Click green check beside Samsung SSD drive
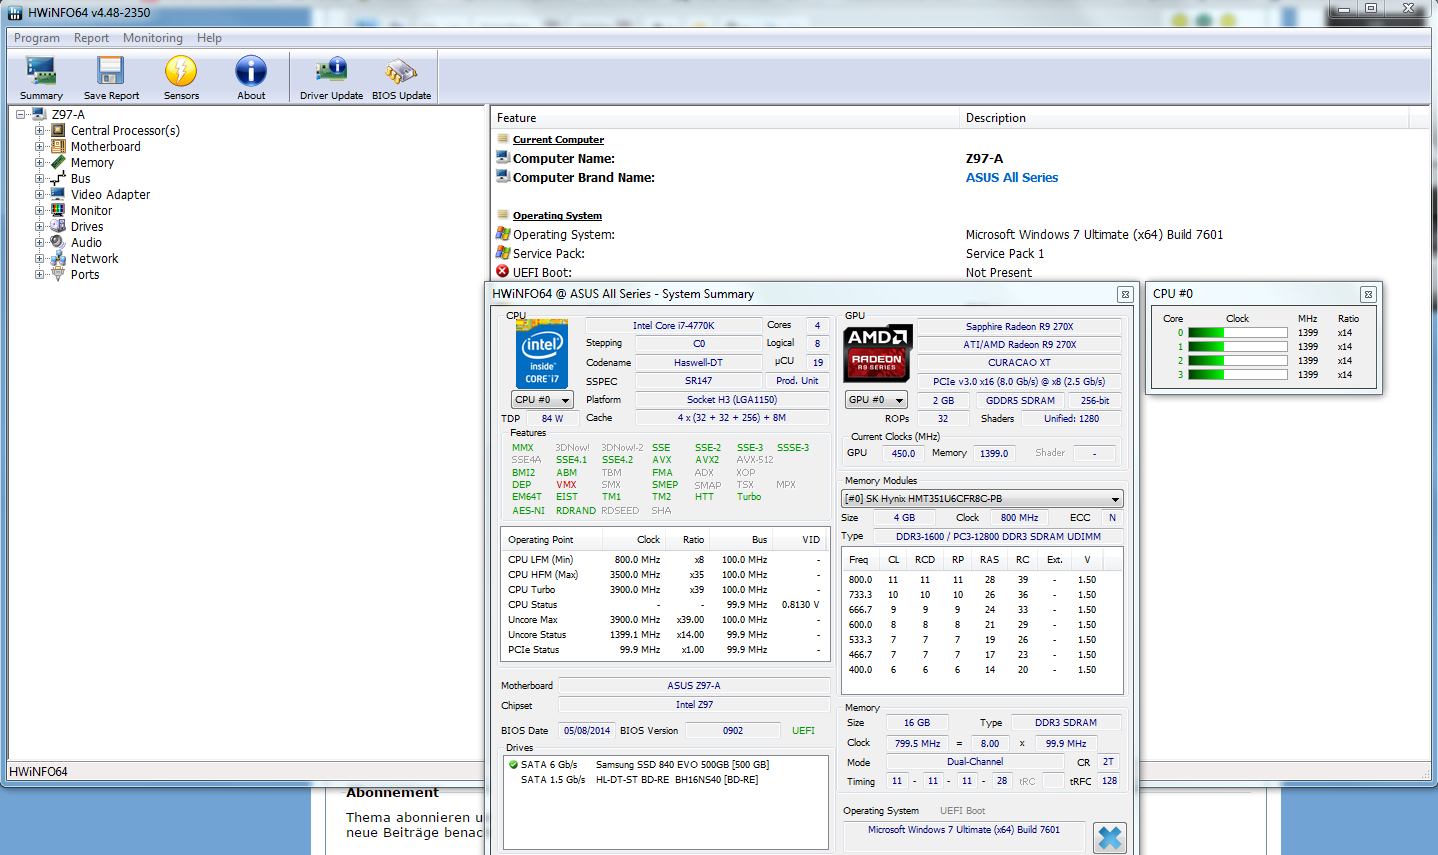This screenshot has height=855, width=1438. point(513,764)
